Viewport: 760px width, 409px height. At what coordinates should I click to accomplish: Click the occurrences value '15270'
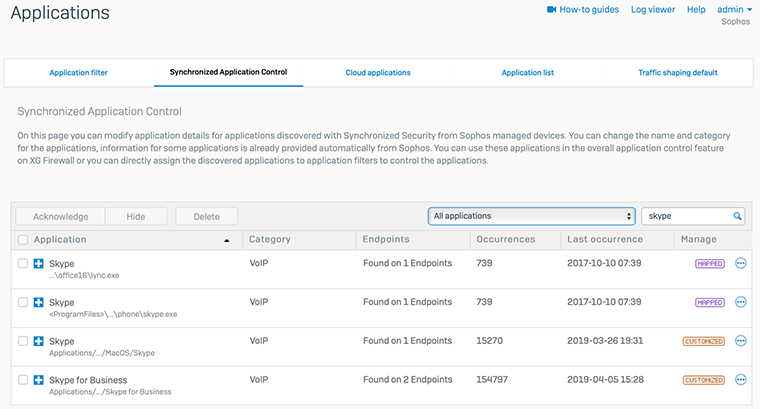(490, 341)
